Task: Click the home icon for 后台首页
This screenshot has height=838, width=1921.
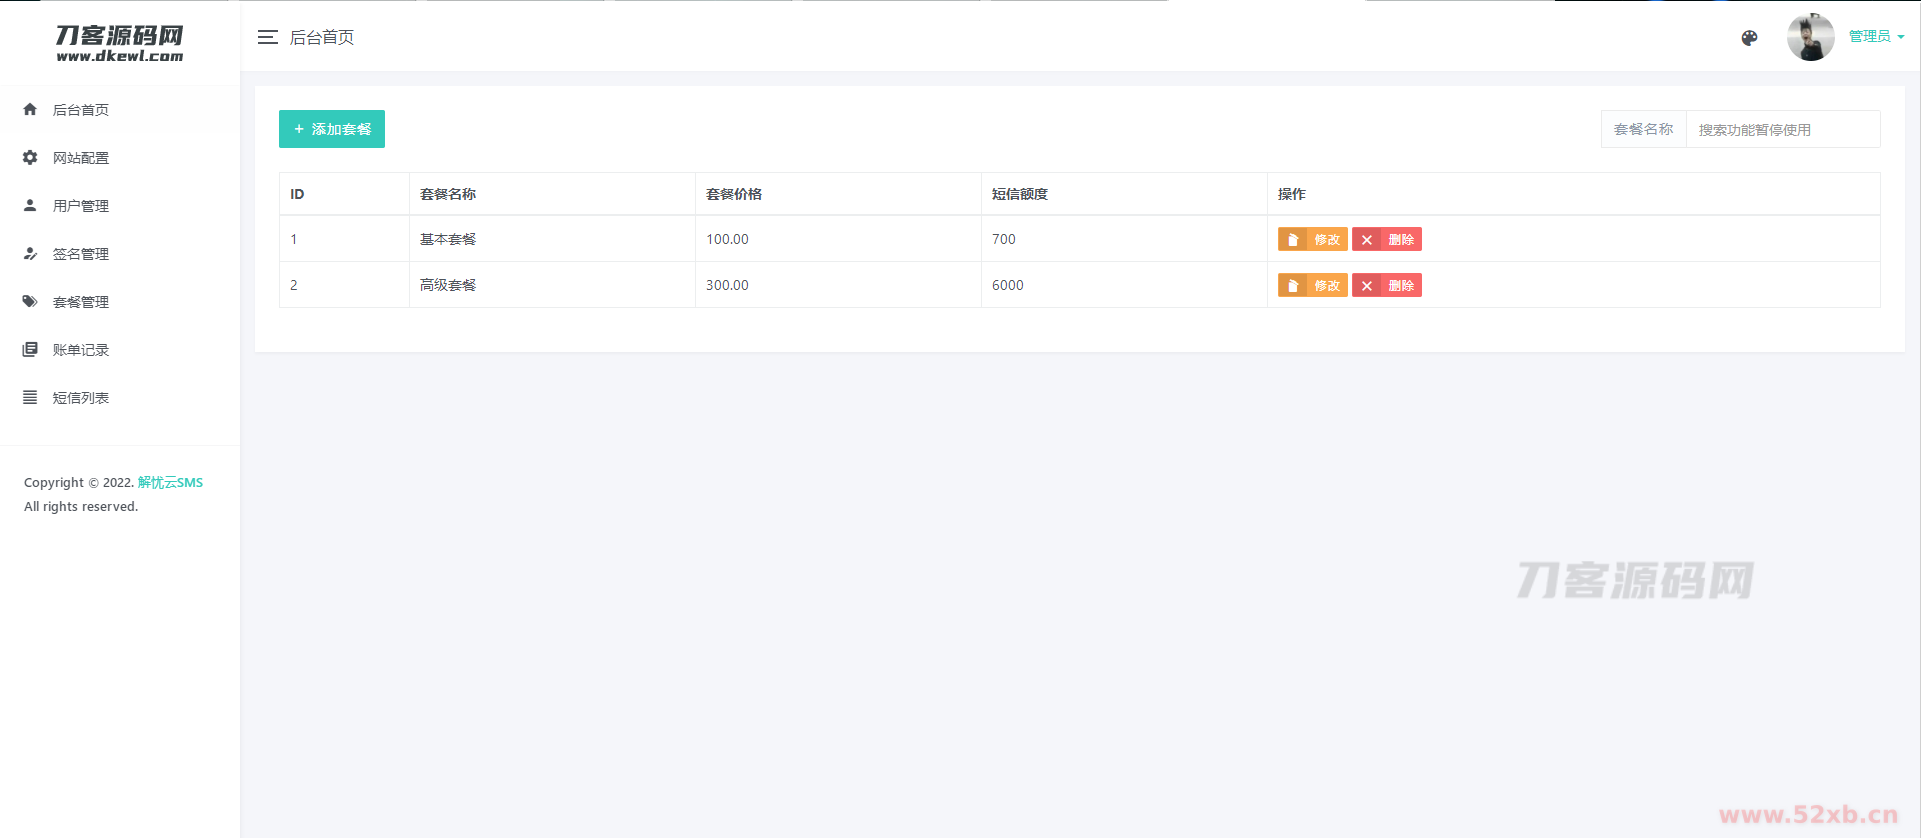Action: [x=30, y=109]
